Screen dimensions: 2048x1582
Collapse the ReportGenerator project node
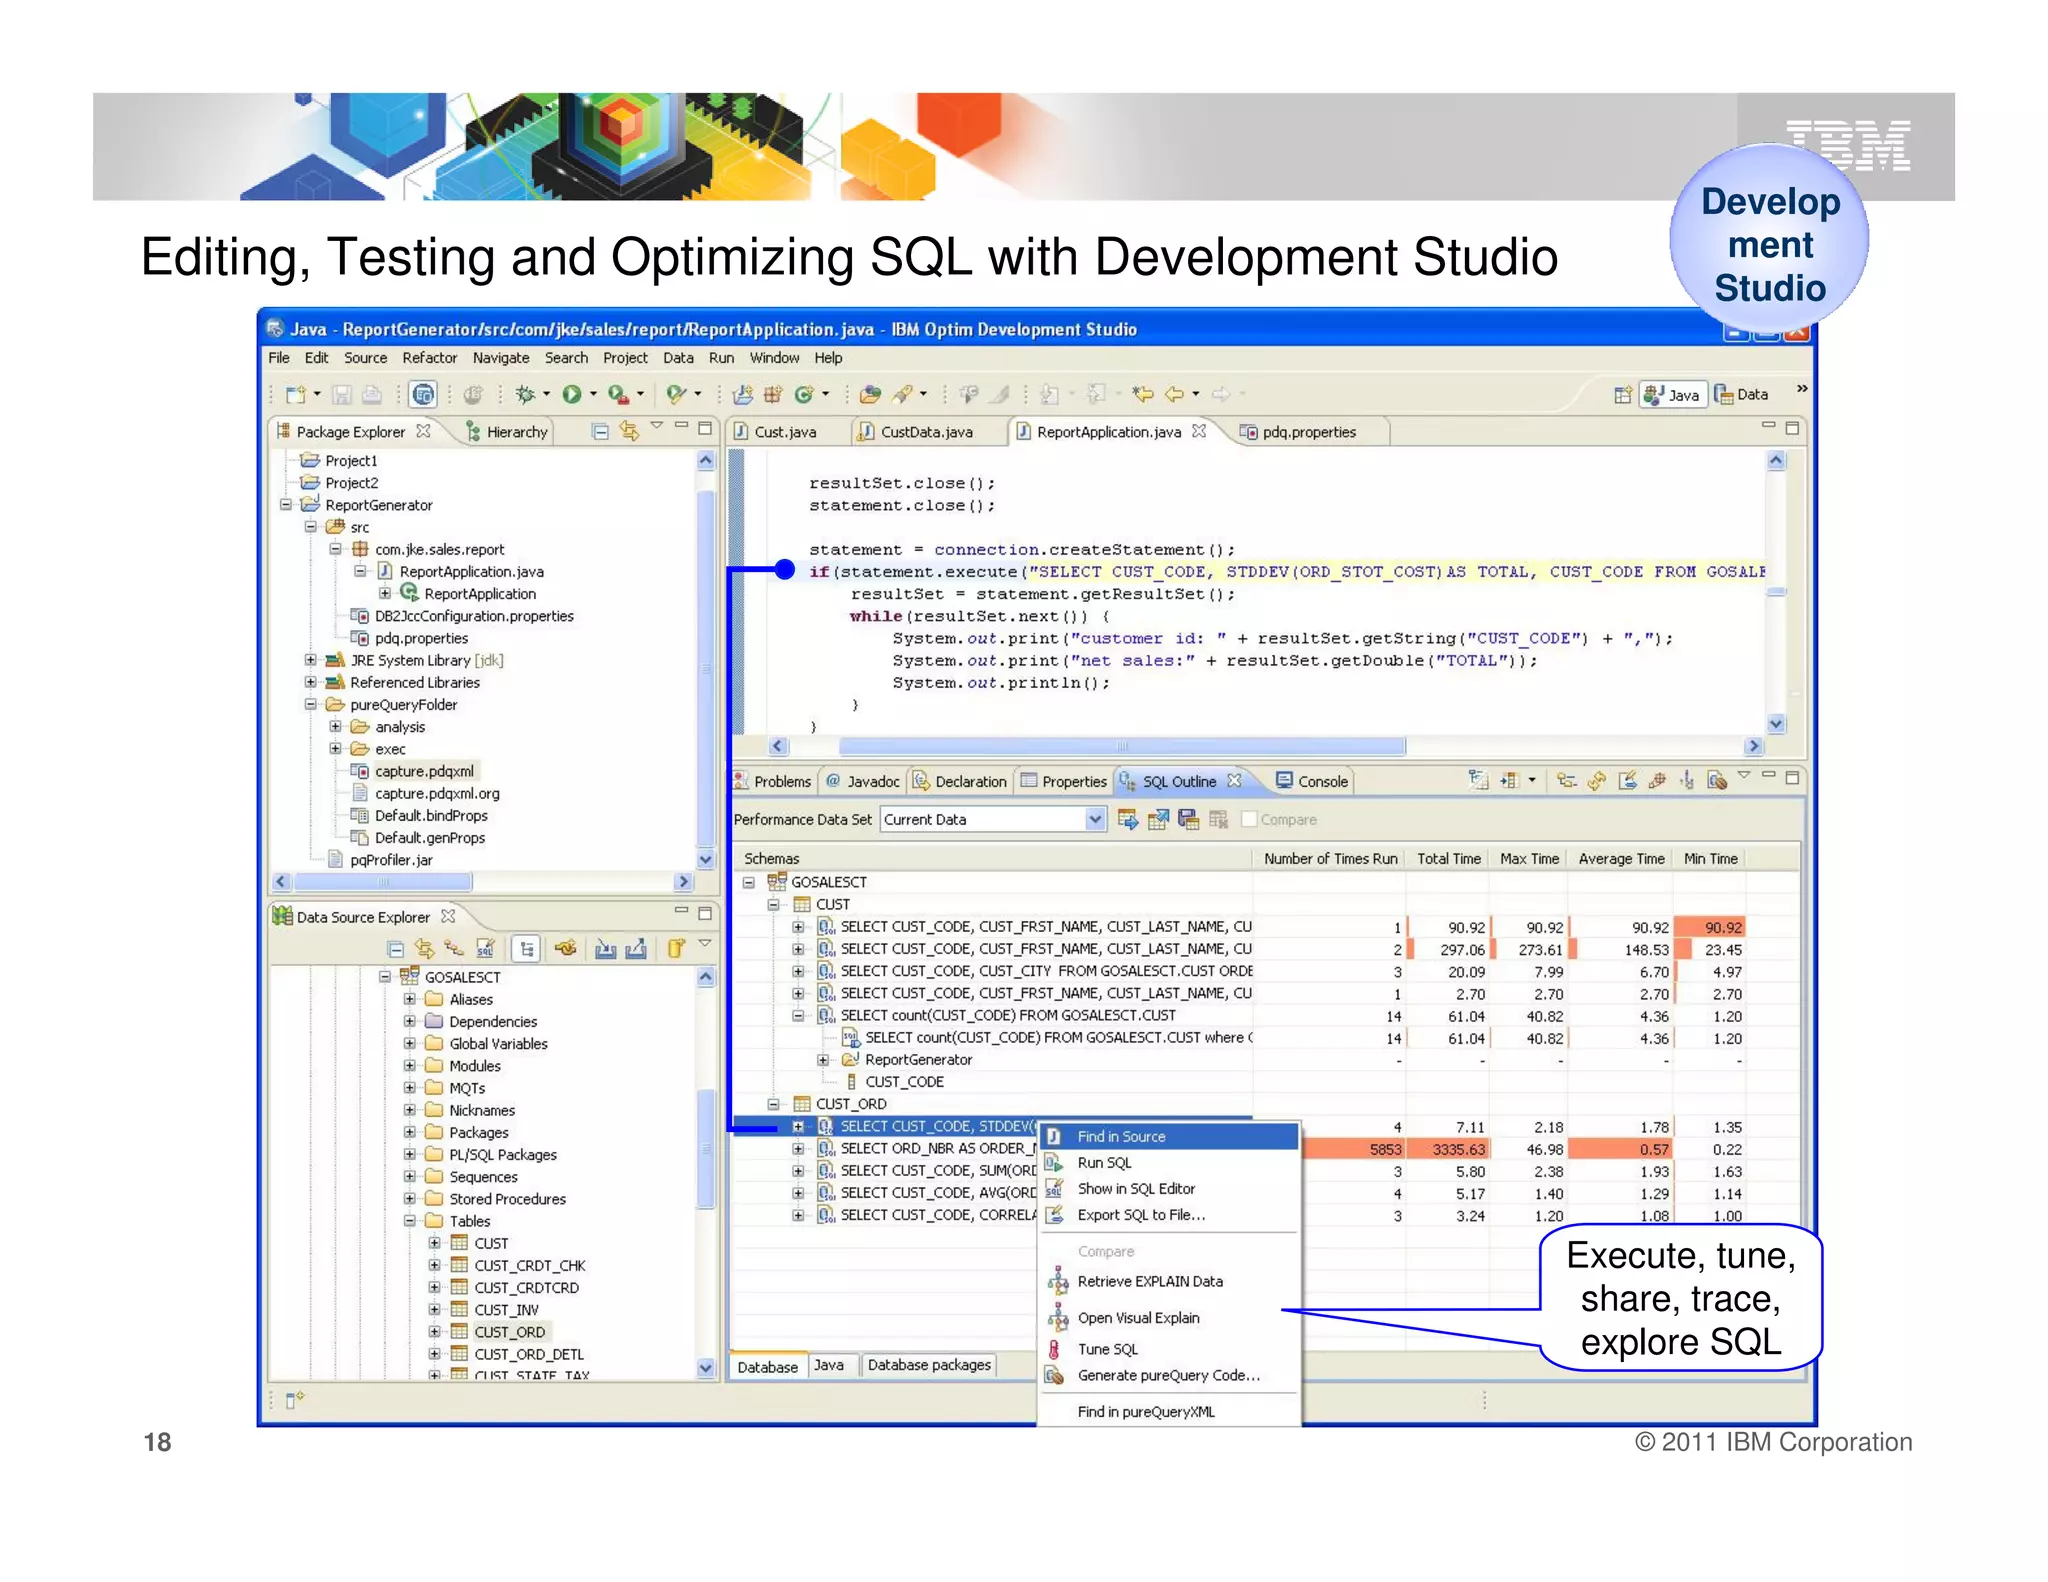click(x=286, y=505)
